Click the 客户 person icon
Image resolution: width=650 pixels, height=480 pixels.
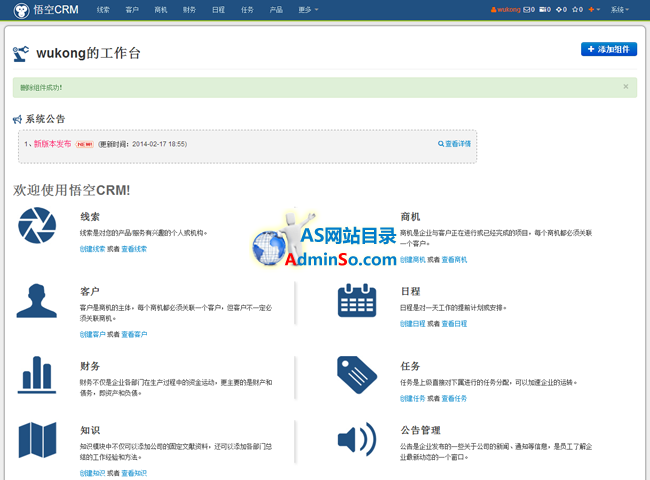click(36, 301)
